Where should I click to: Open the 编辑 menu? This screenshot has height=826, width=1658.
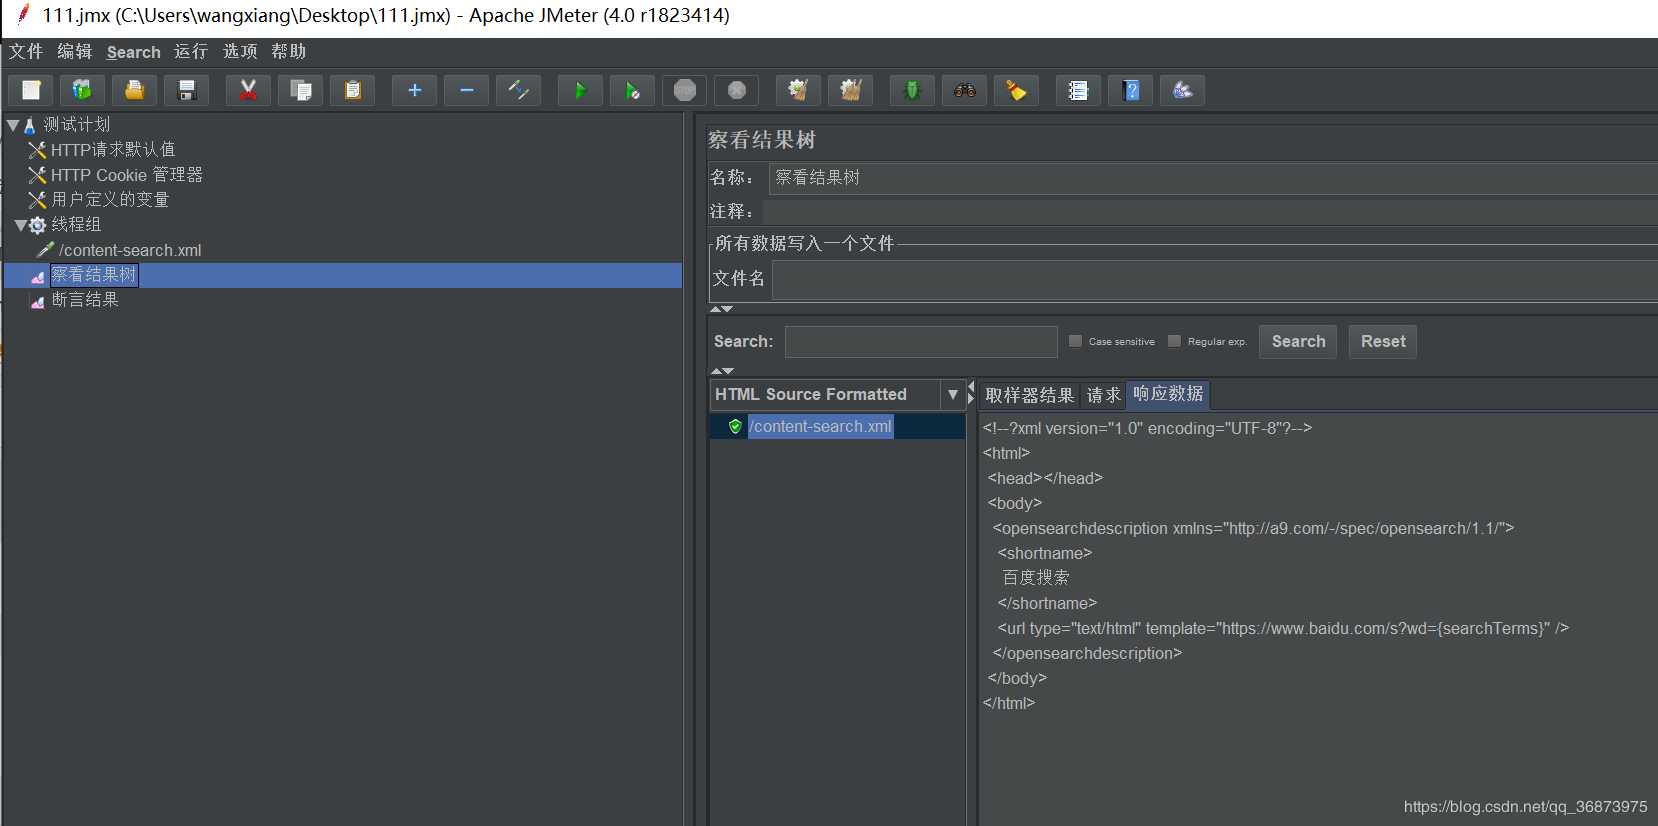(x=75, y=51)
